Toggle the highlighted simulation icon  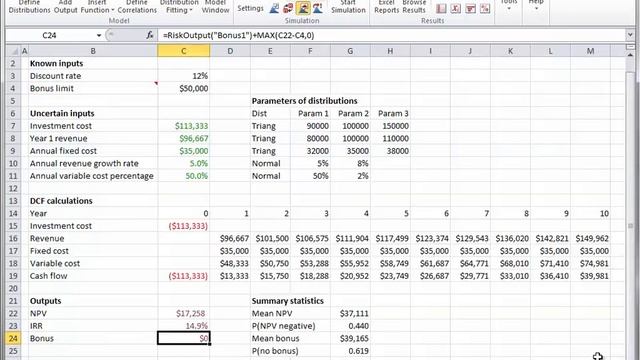(x=303, y=8)
